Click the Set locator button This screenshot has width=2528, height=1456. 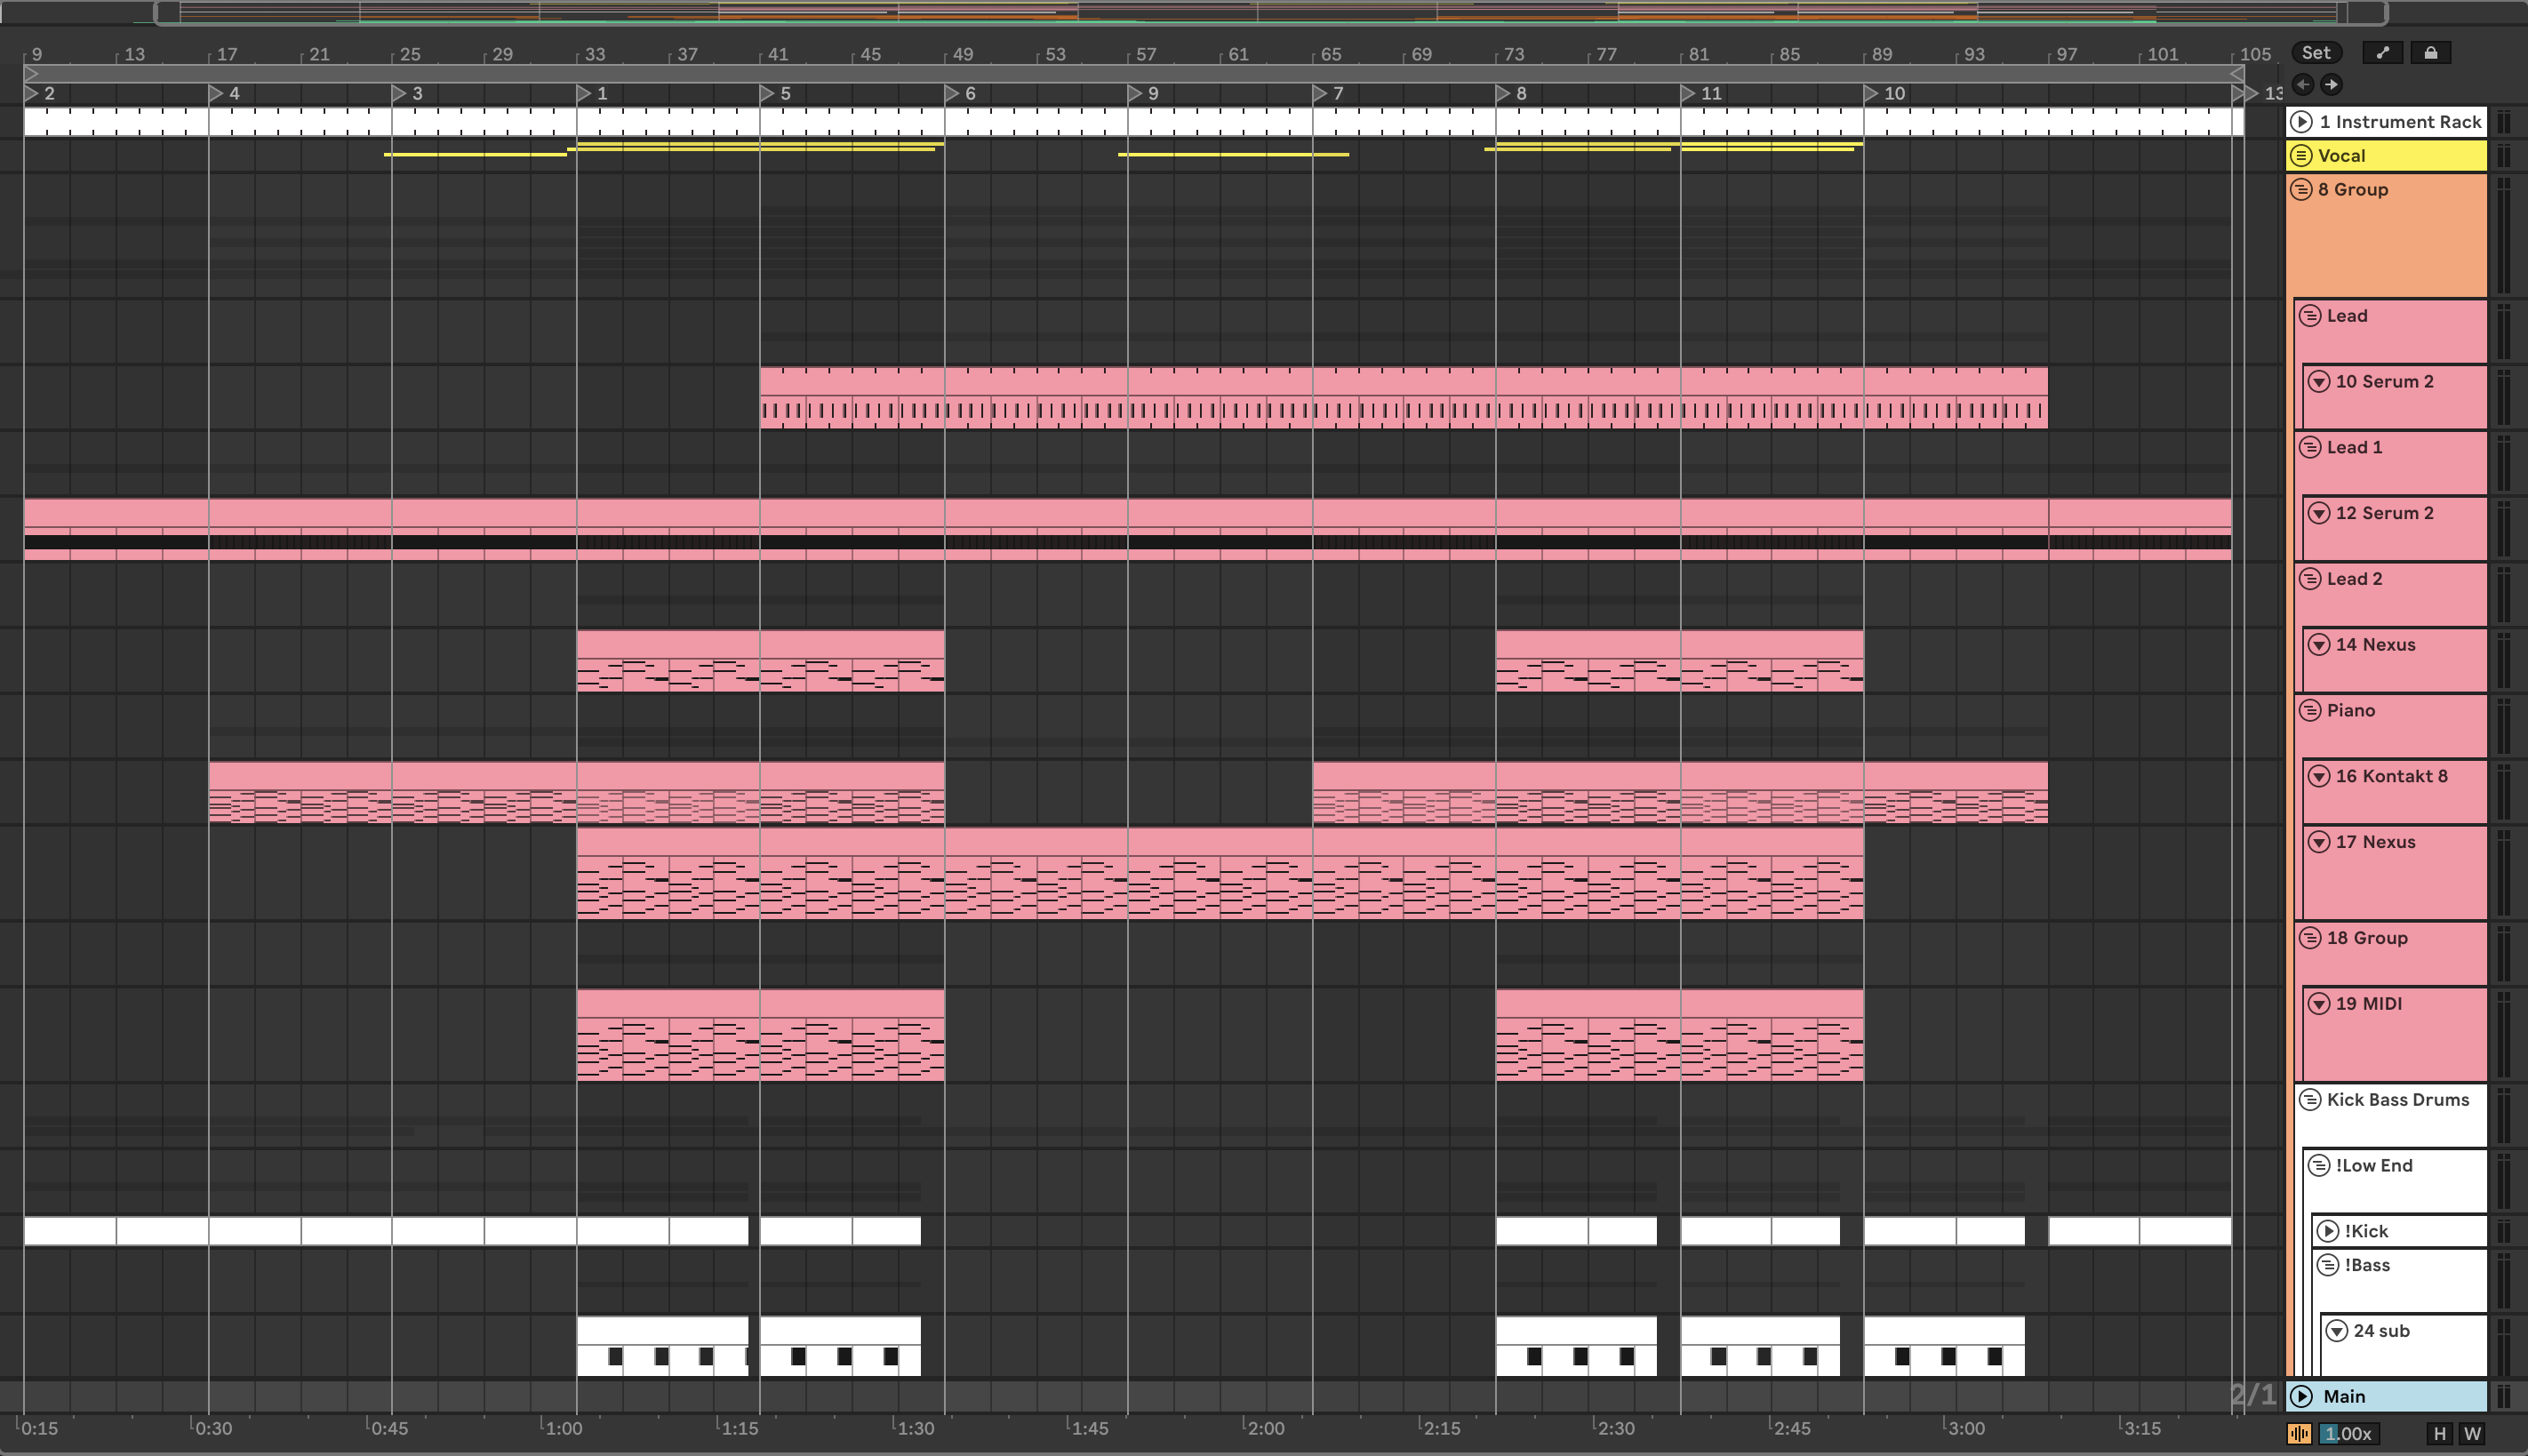(x=2316, y=53)
